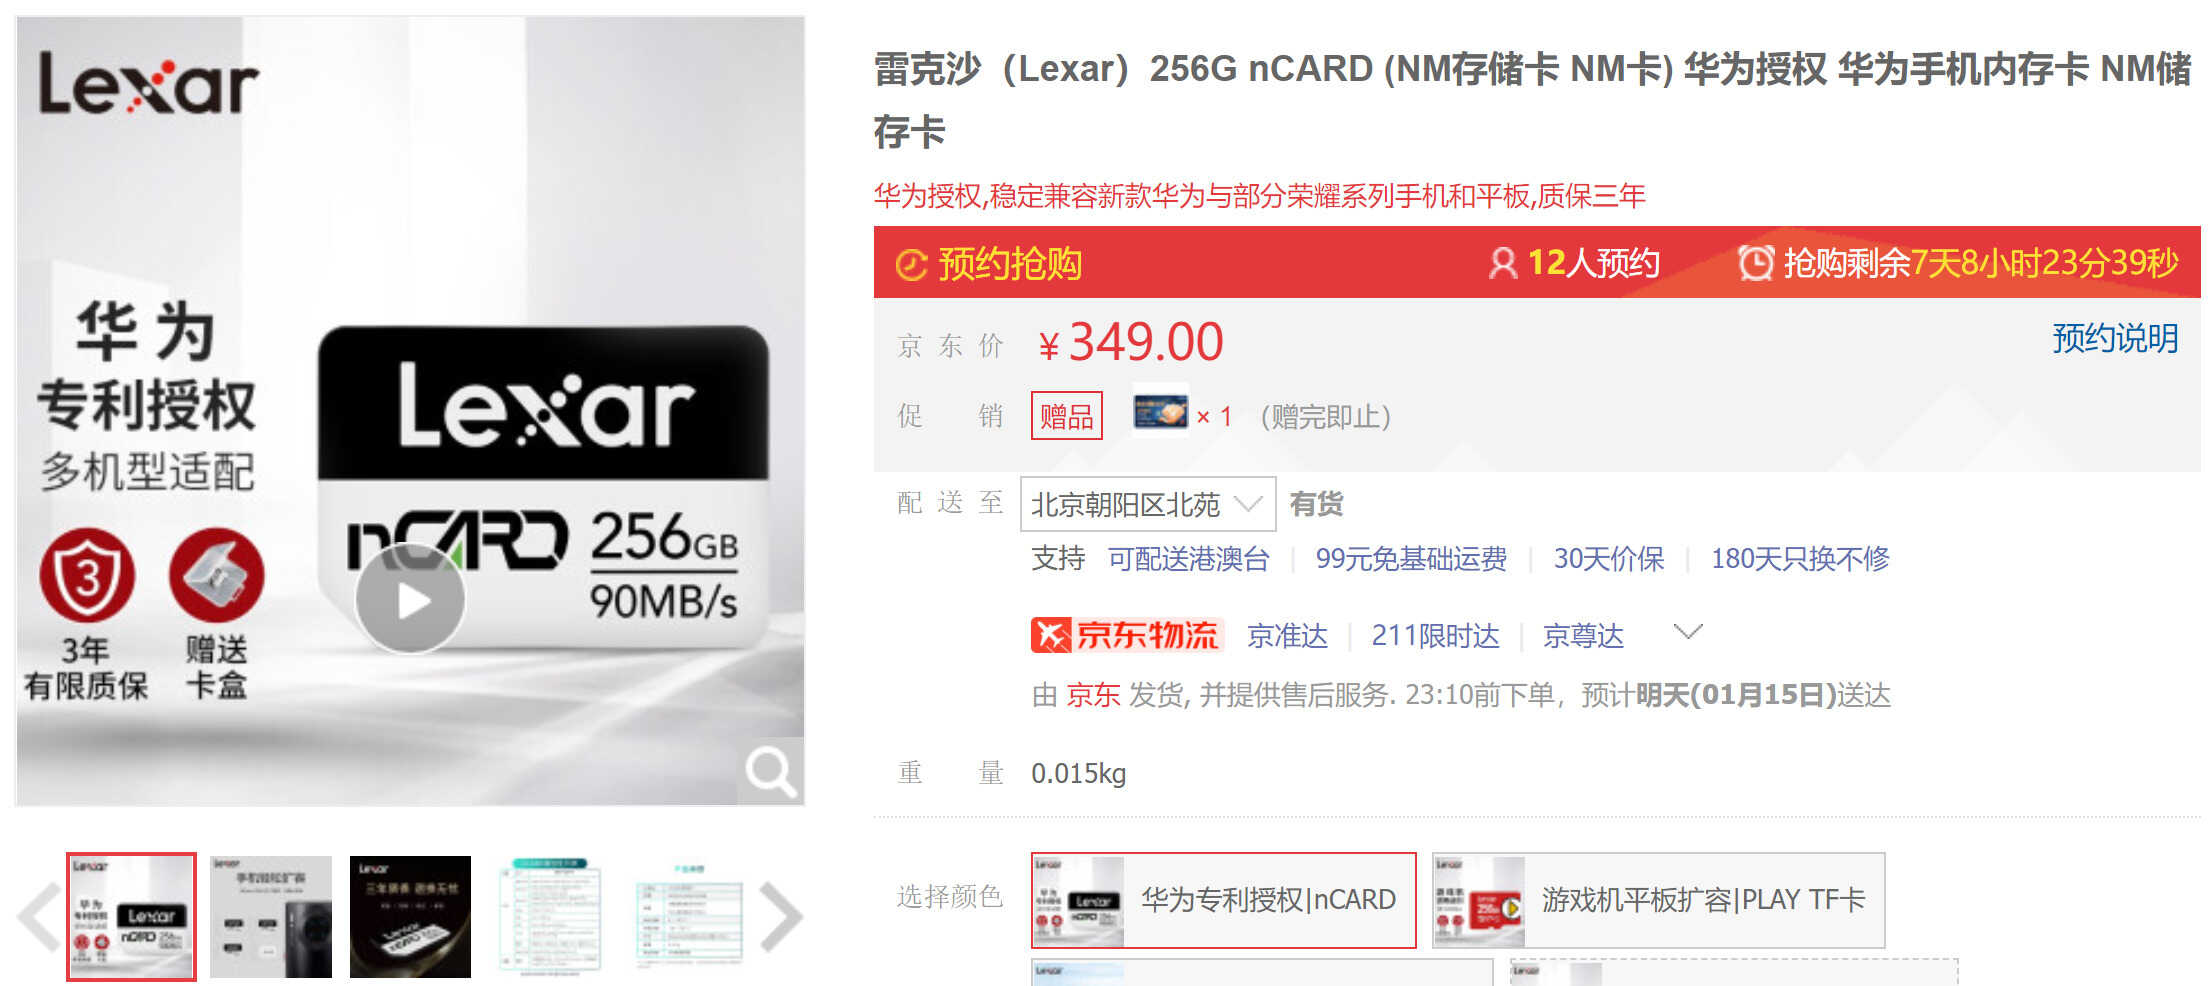This screenshot has height=986, width=2210.
Task: Click 30天价保 service link
Action: tap(1609, 559)
